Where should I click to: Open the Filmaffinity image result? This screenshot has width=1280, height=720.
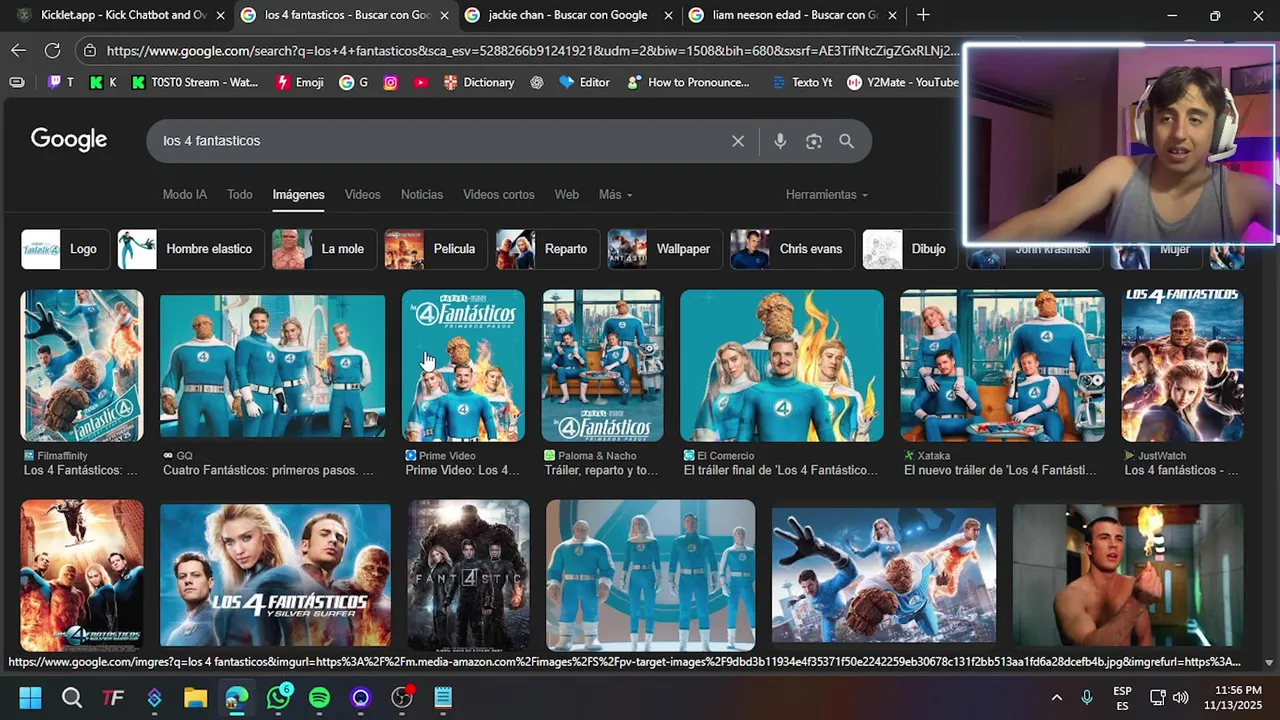[x=82, y=366]
